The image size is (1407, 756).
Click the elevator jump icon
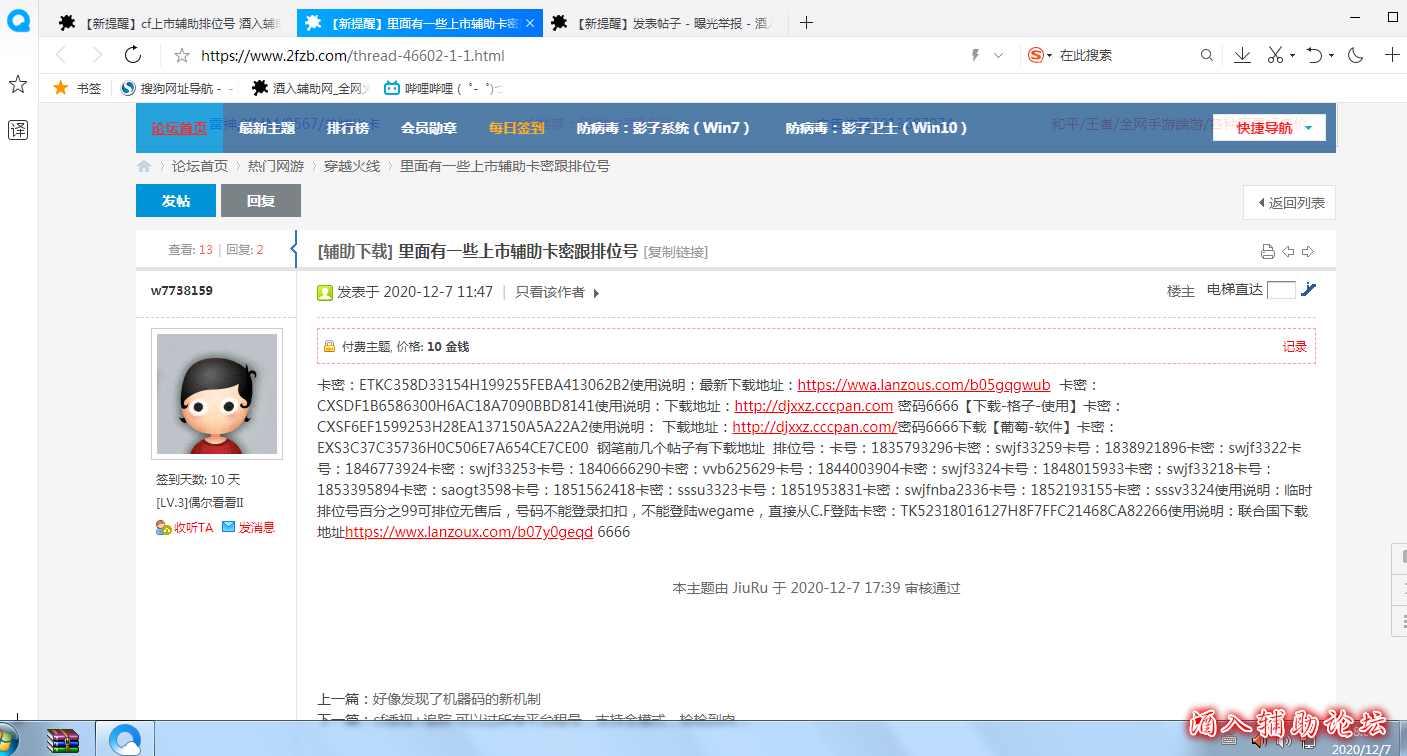(1308, 290)
